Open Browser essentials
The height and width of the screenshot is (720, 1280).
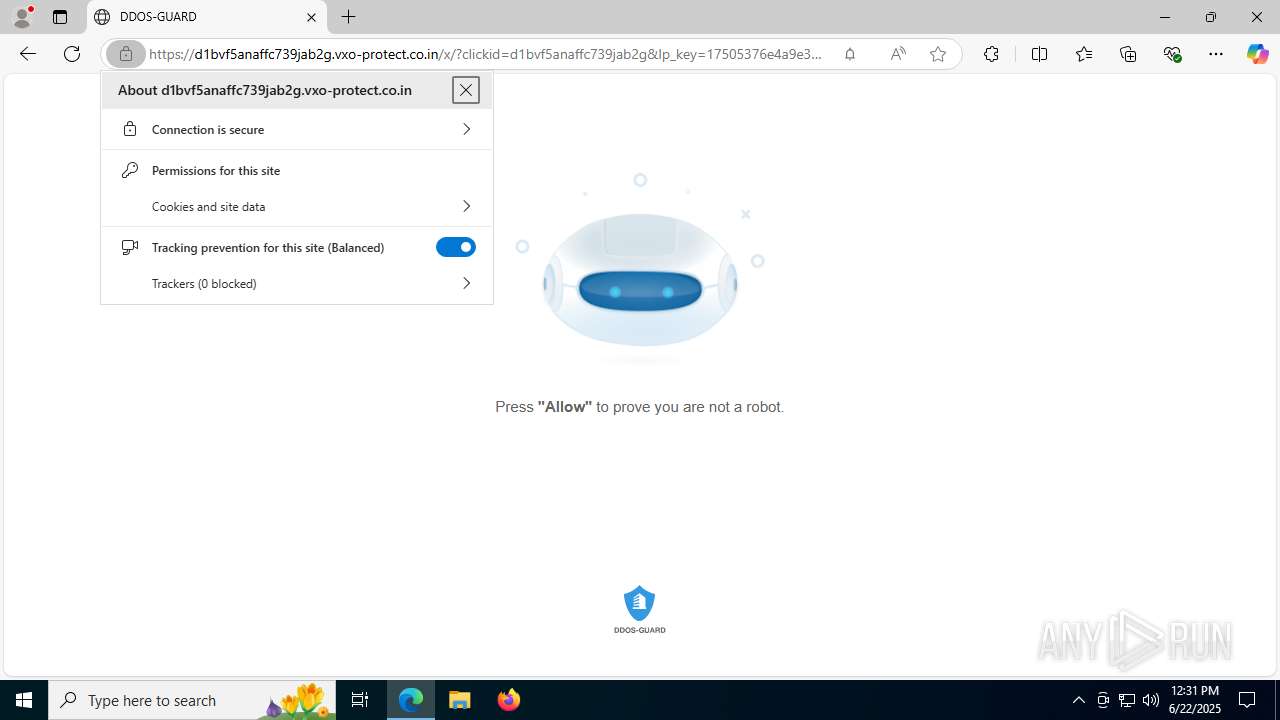pos(1173,54)
